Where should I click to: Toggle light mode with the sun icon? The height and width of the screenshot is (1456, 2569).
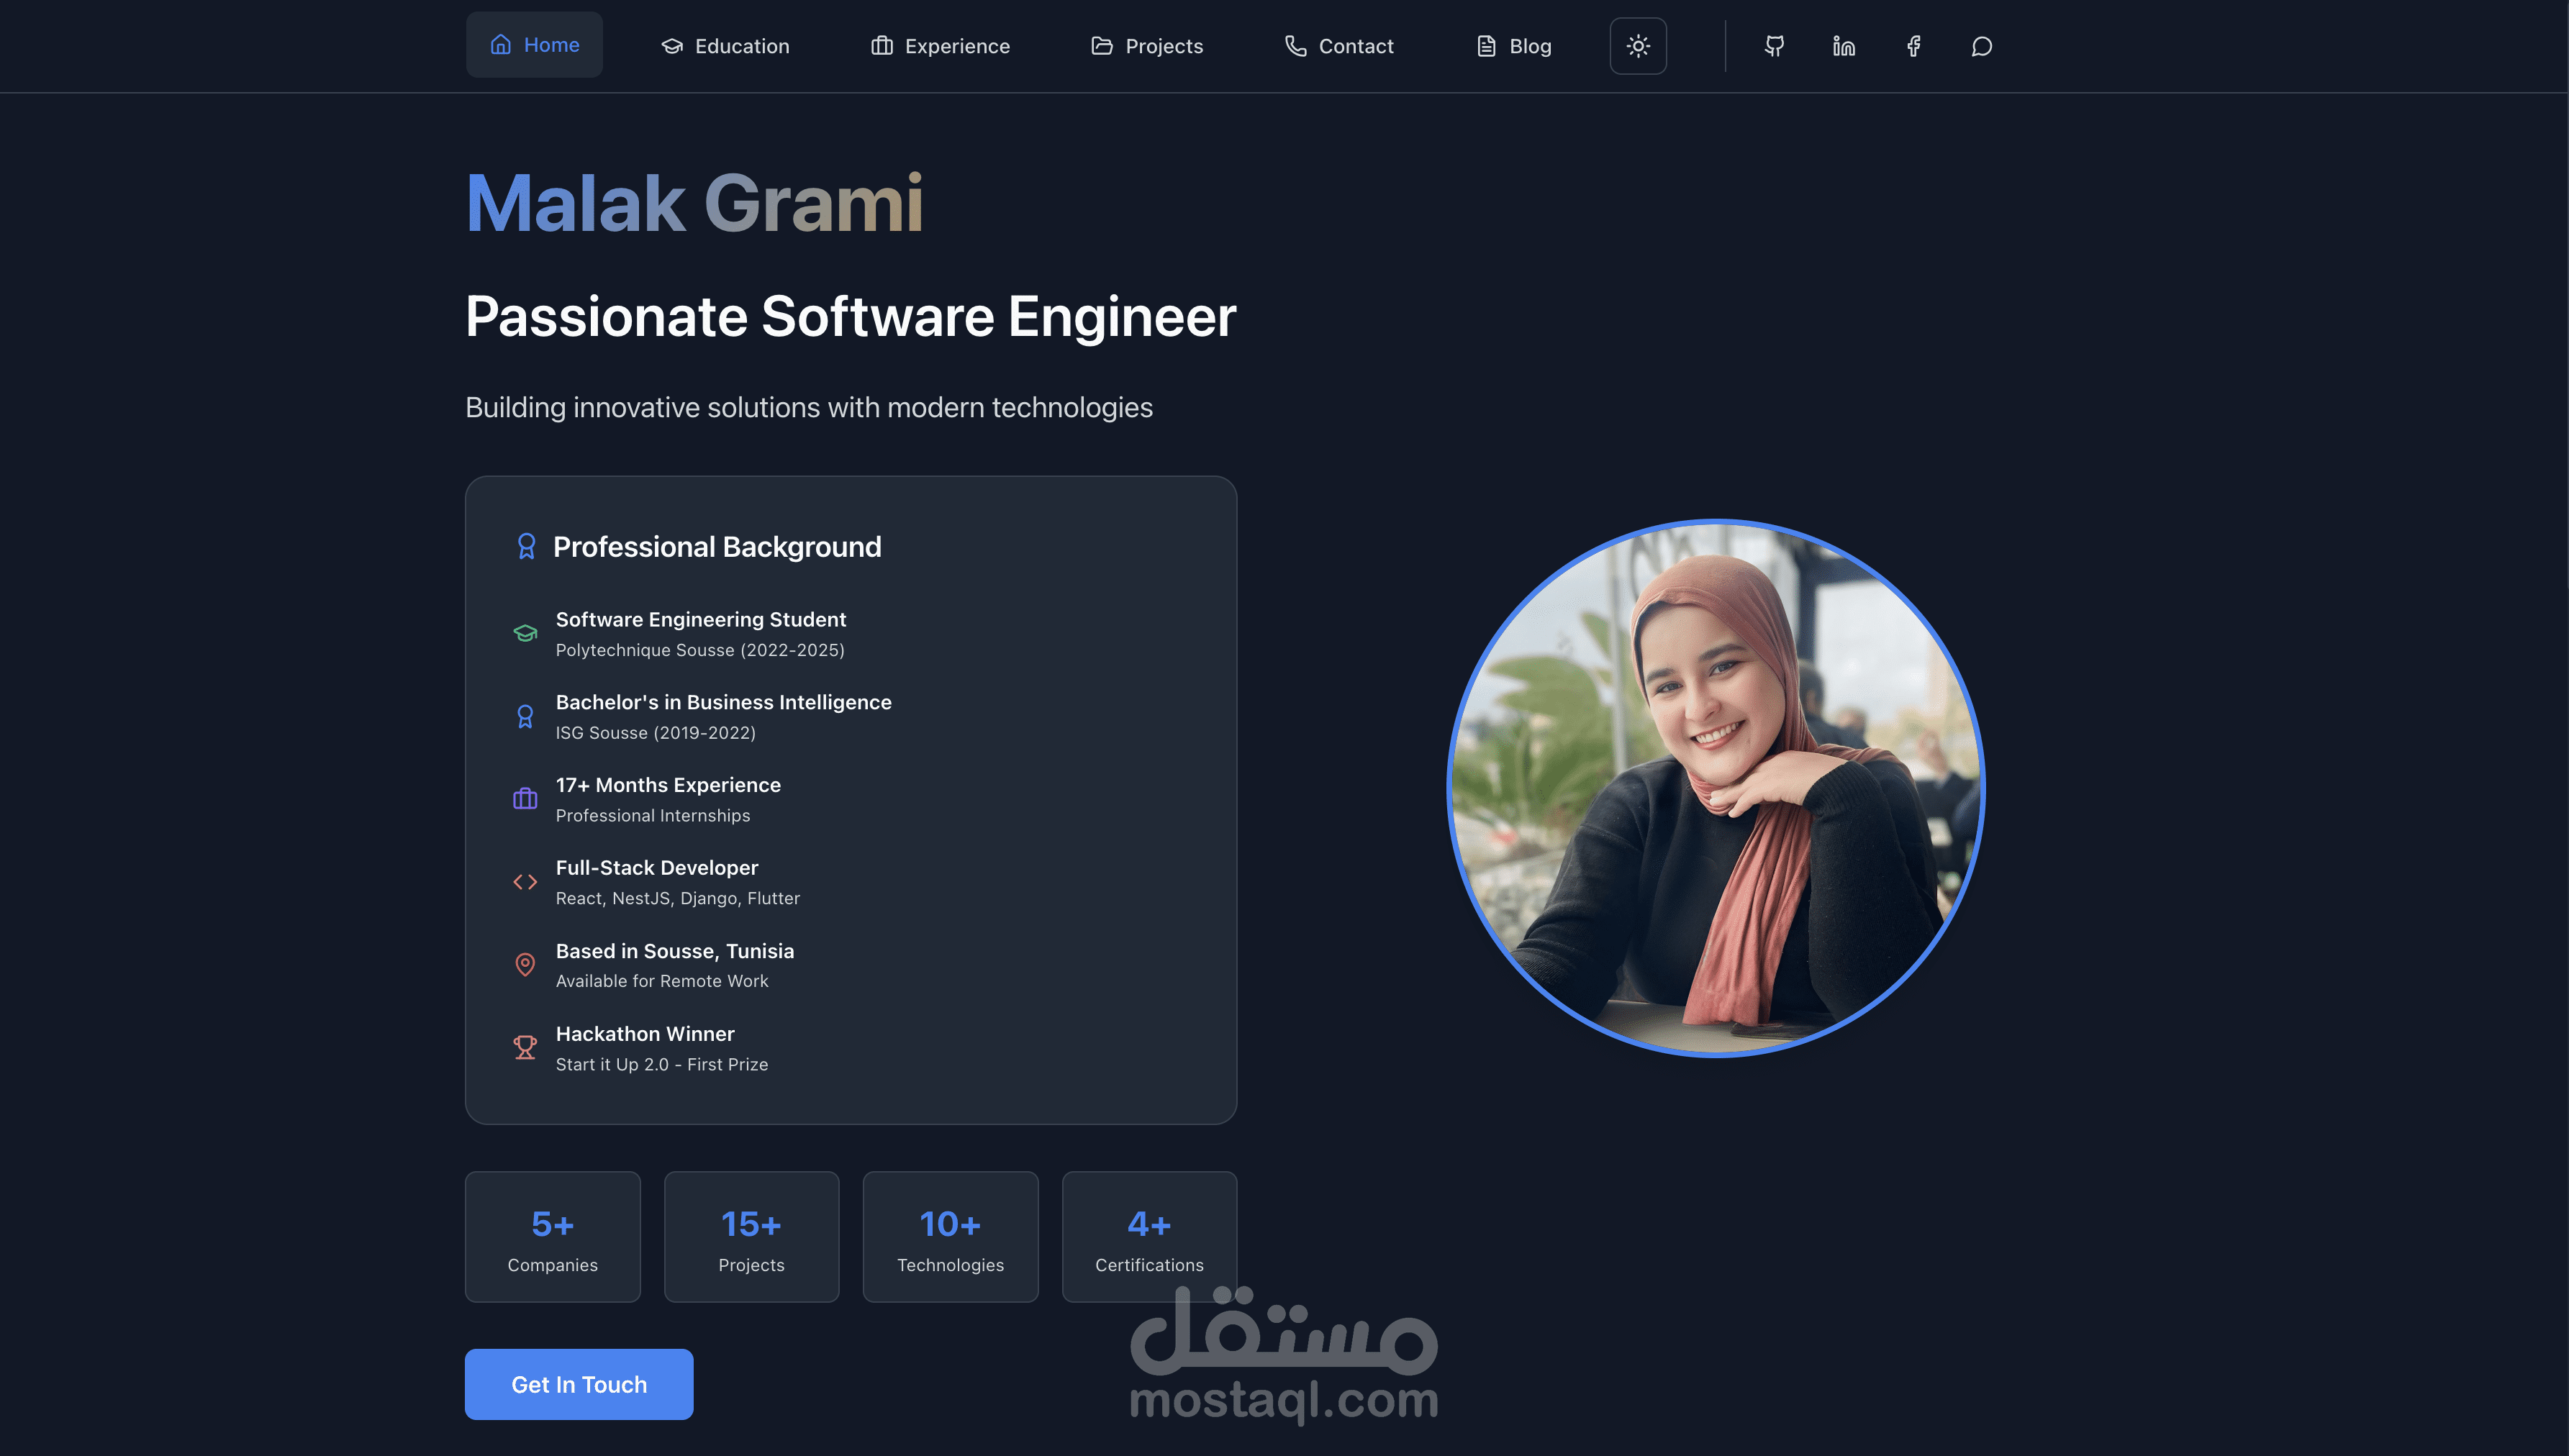pyautogui.click(x=1638, y=45)
